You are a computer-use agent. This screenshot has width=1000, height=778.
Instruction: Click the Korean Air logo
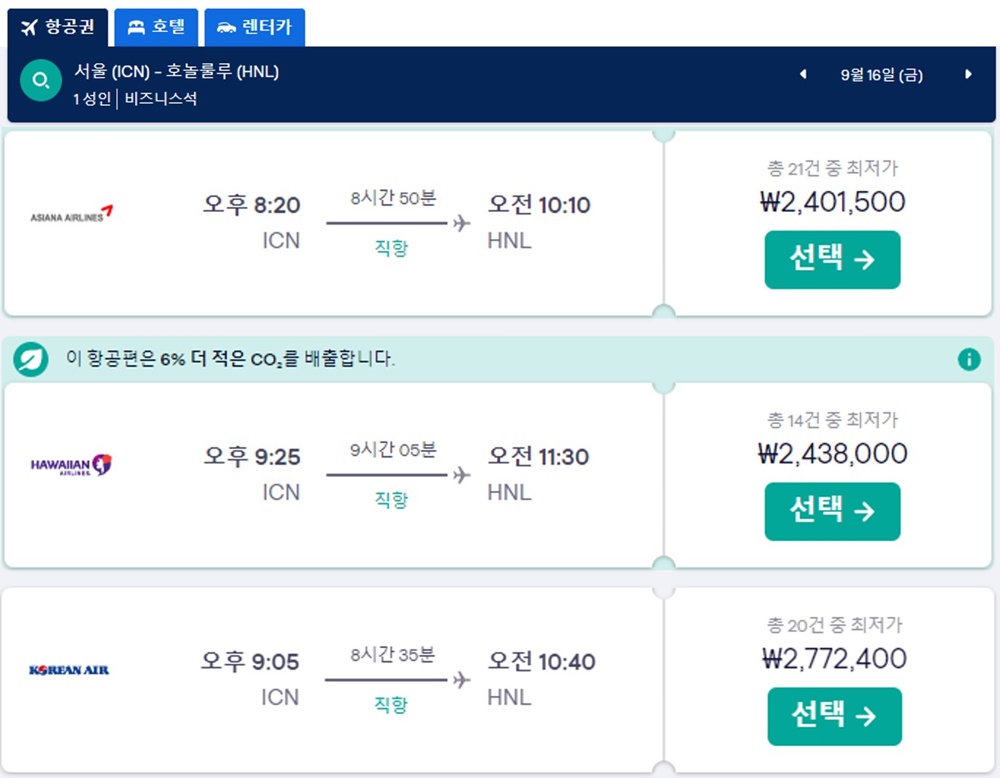point(67,669)
